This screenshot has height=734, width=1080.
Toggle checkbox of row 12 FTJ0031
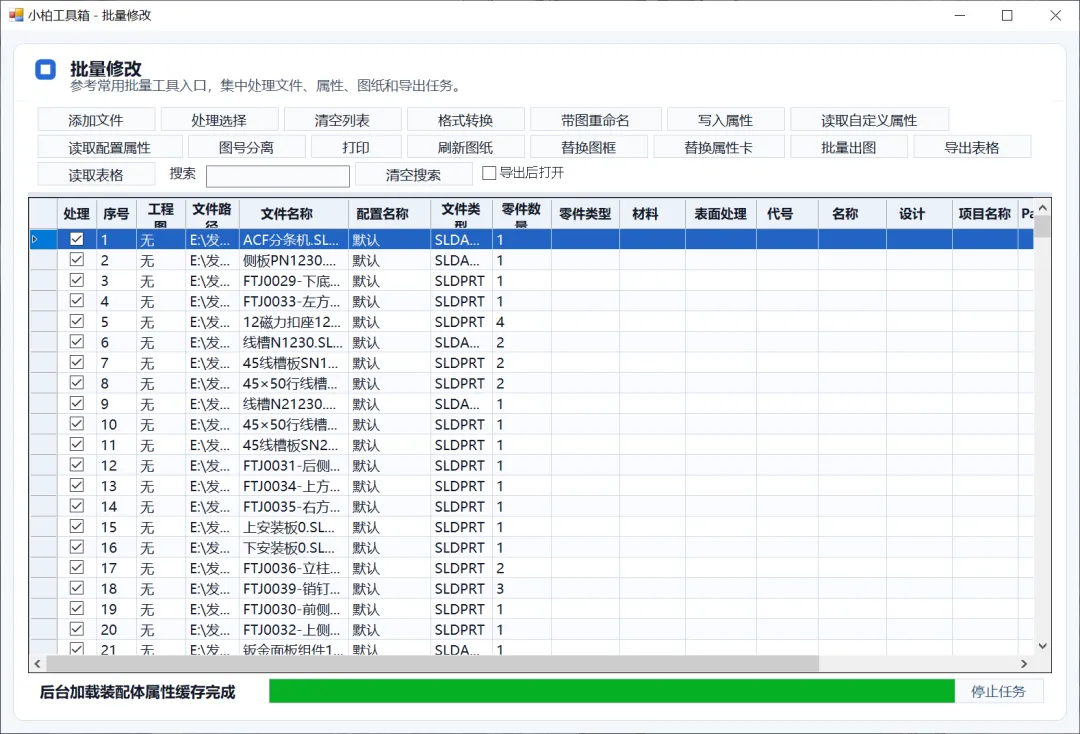click(x=76, y=465)
